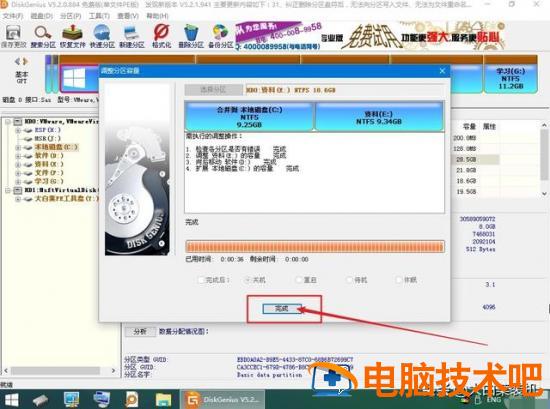Expand the 软件(D:) tree node
Image resolution: width=550 pixels, height=409 pixels.
pos(18,156)
